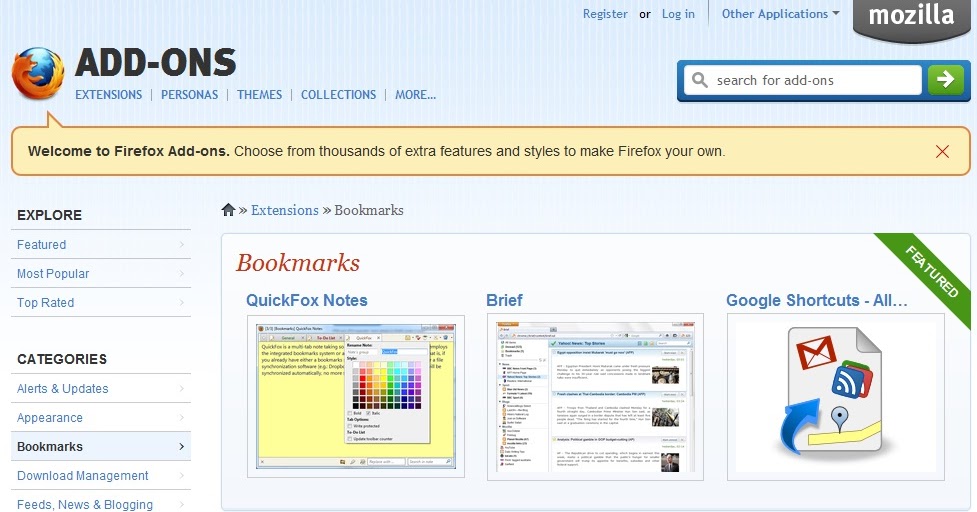The height and width of the screenshot is (512, 977).
Task: Open Top Rated in Explore sidebar
Action: 101,302
